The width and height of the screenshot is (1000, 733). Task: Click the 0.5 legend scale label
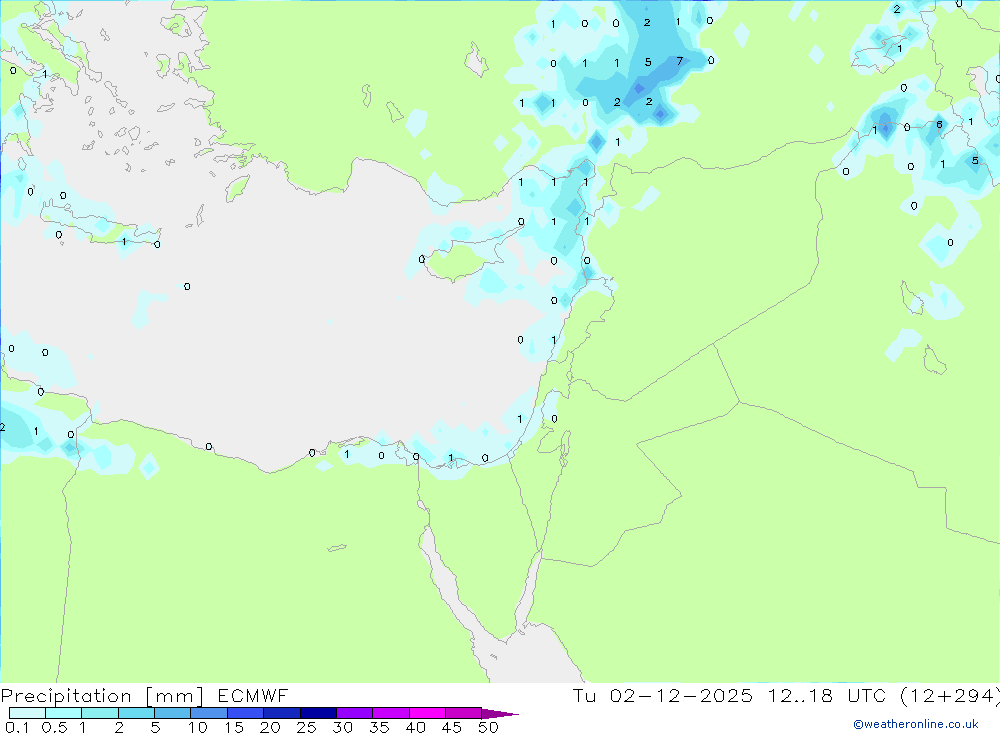tap(54, 727)
